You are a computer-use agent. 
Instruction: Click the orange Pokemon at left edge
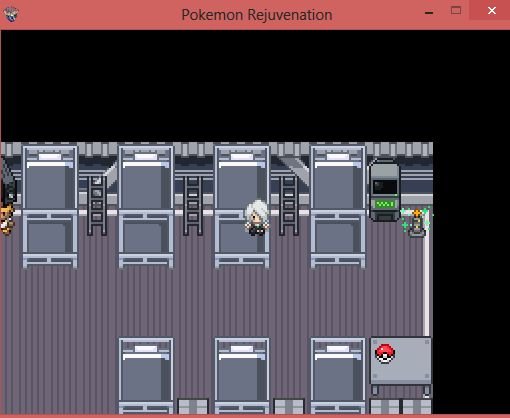[x=6, y=220]
